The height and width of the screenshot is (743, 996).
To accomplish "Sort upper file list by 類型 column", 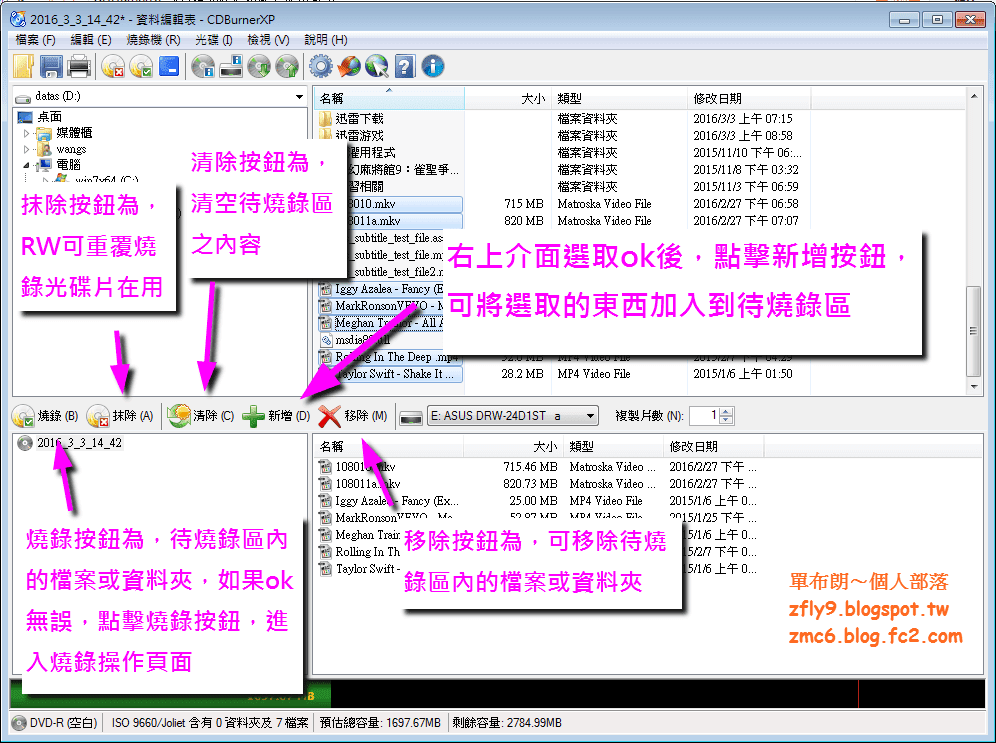I will tap(619, 99).
